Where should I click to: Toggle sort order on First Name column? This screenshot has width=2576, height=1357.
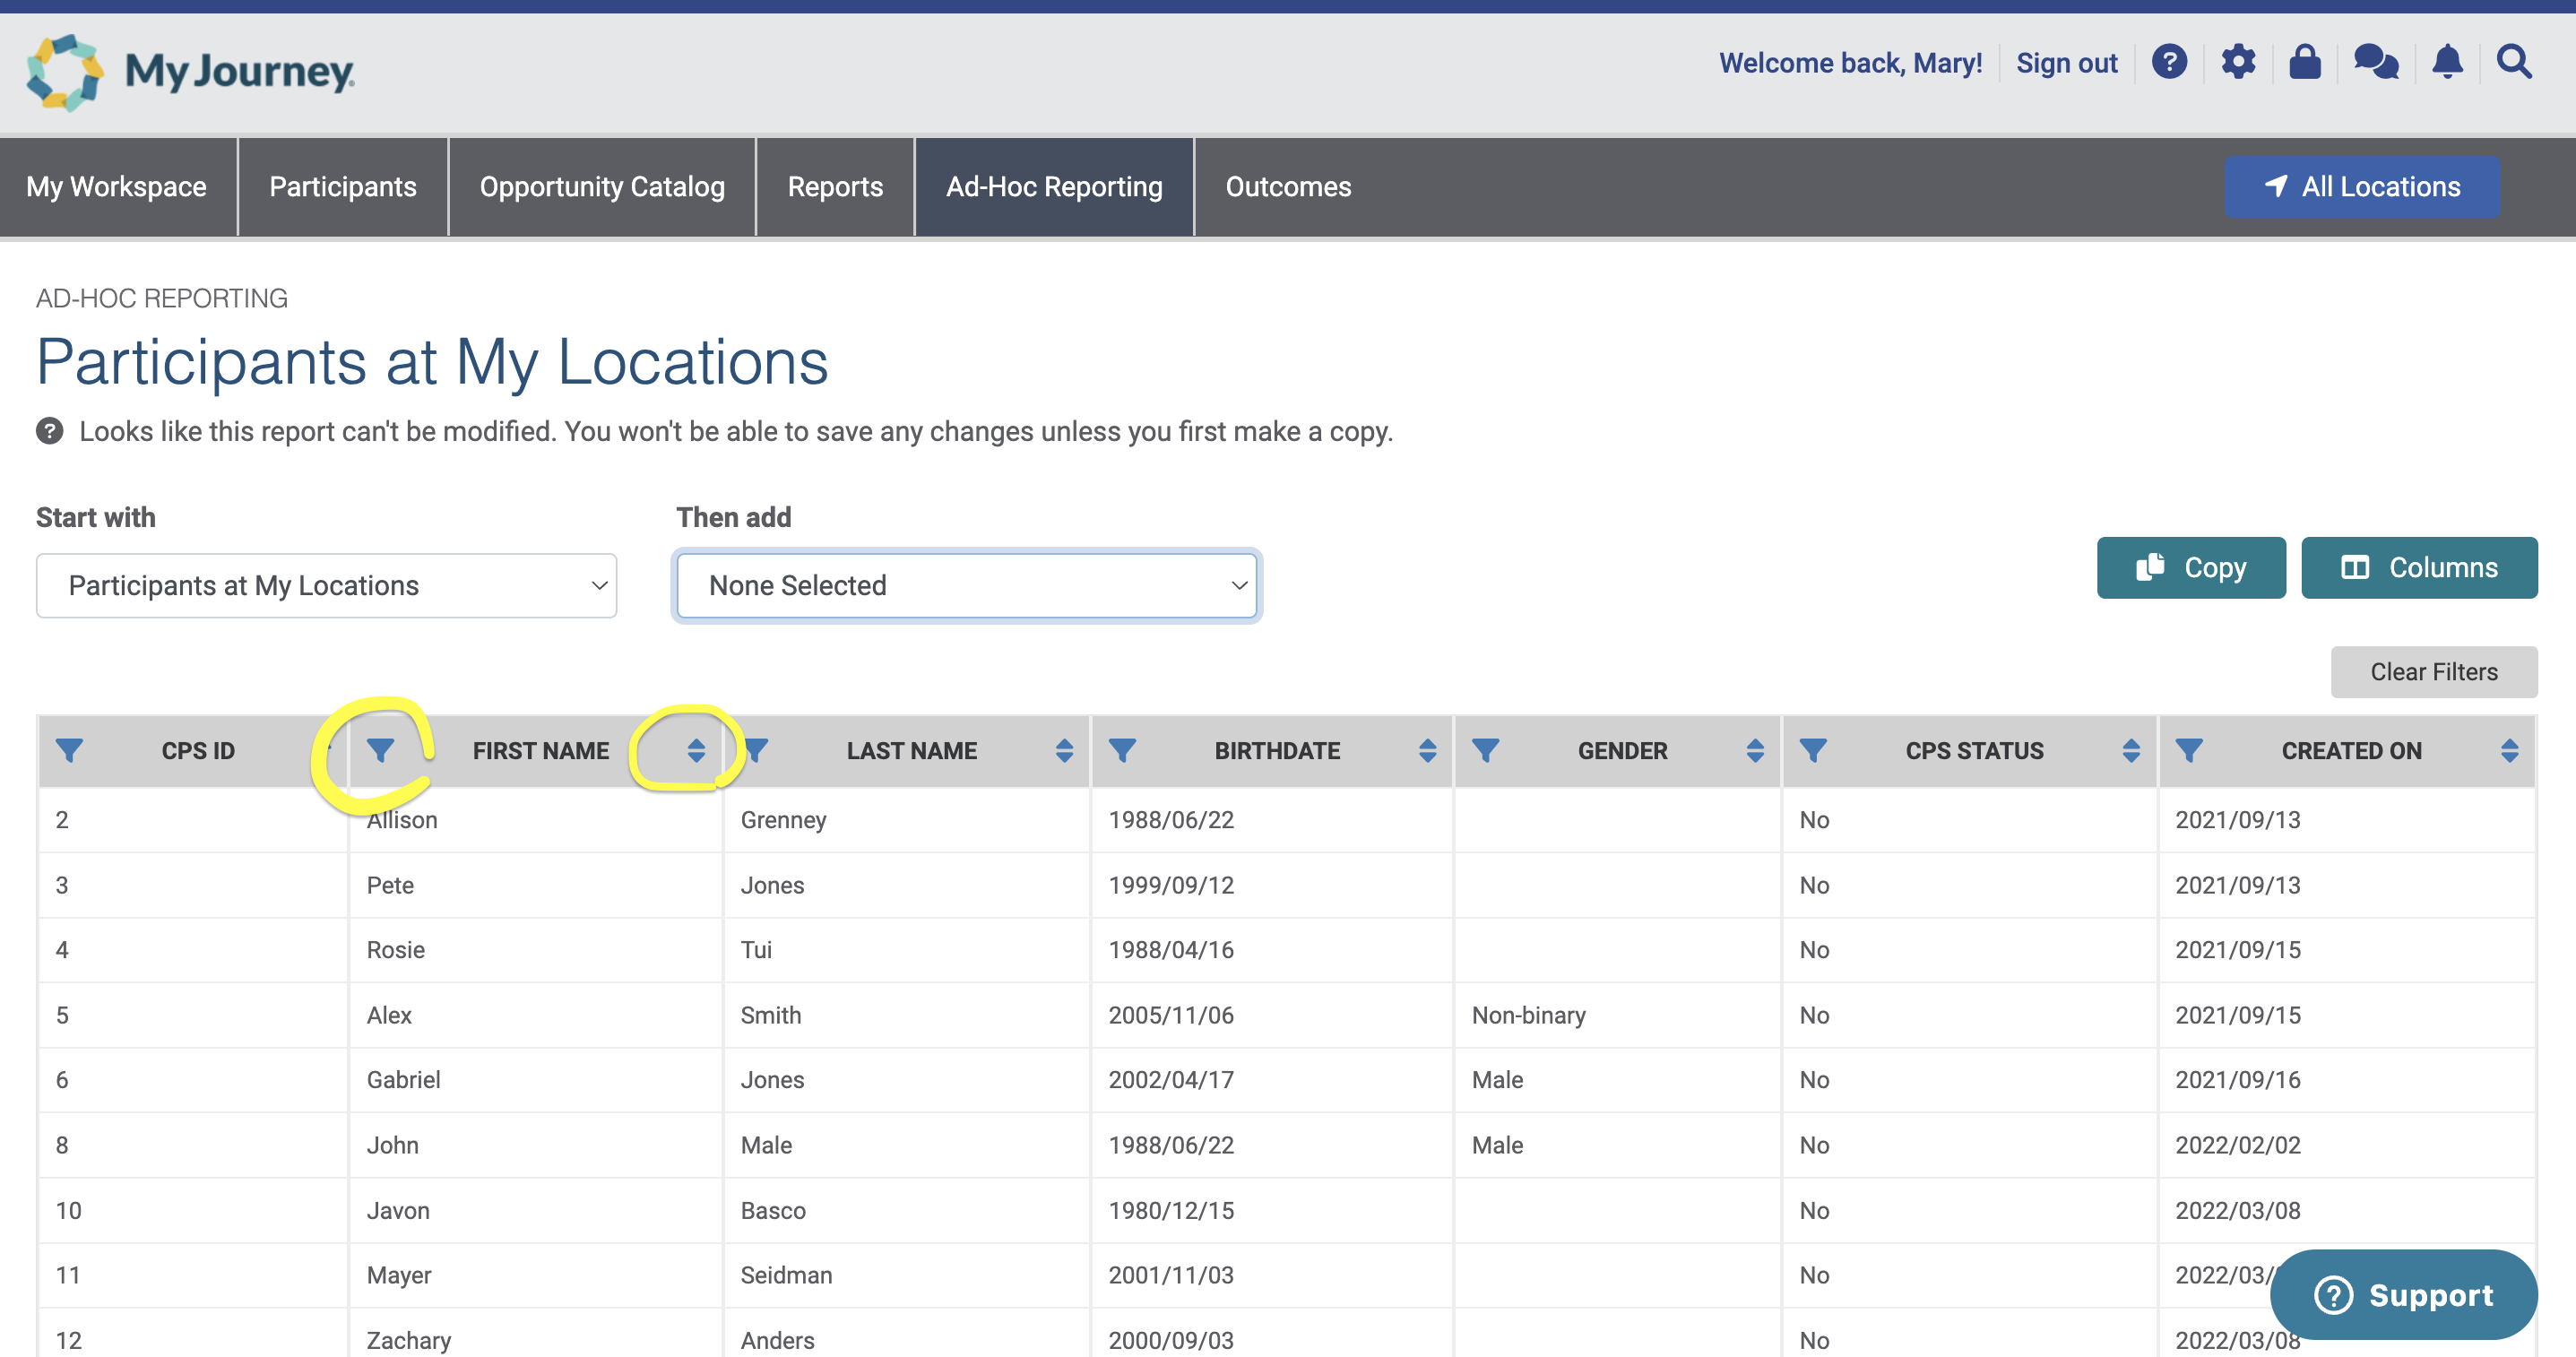click(696, 750)
